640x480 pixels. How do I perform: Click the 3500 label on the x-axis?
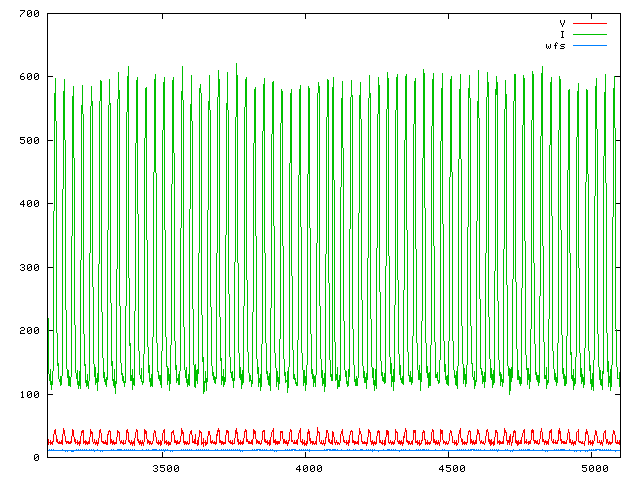165,468
